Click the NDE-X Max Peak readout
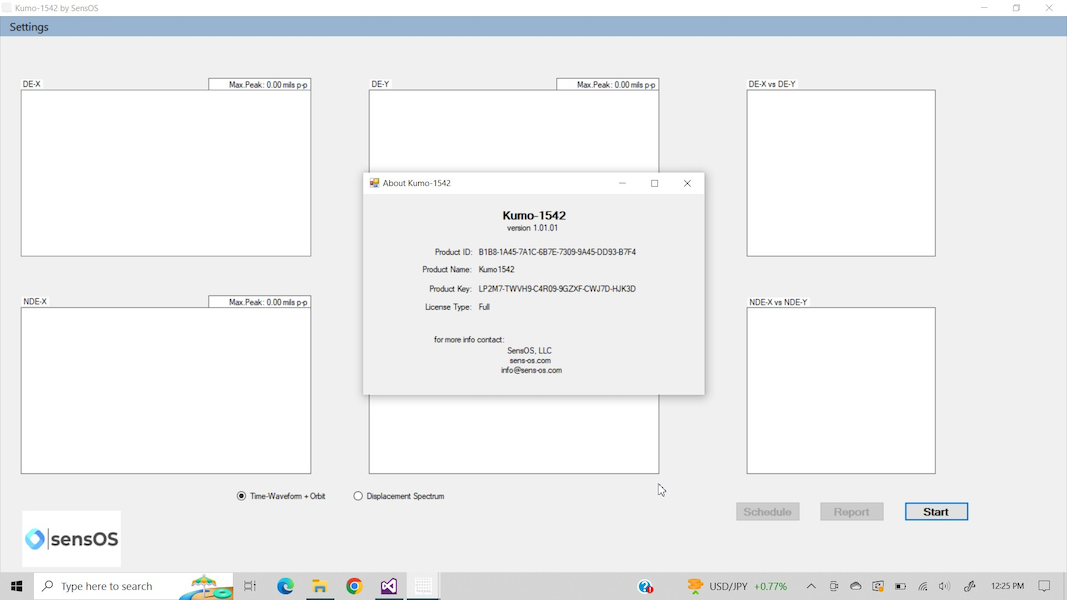Screen dimensions: 1067x600 [259, 302]
